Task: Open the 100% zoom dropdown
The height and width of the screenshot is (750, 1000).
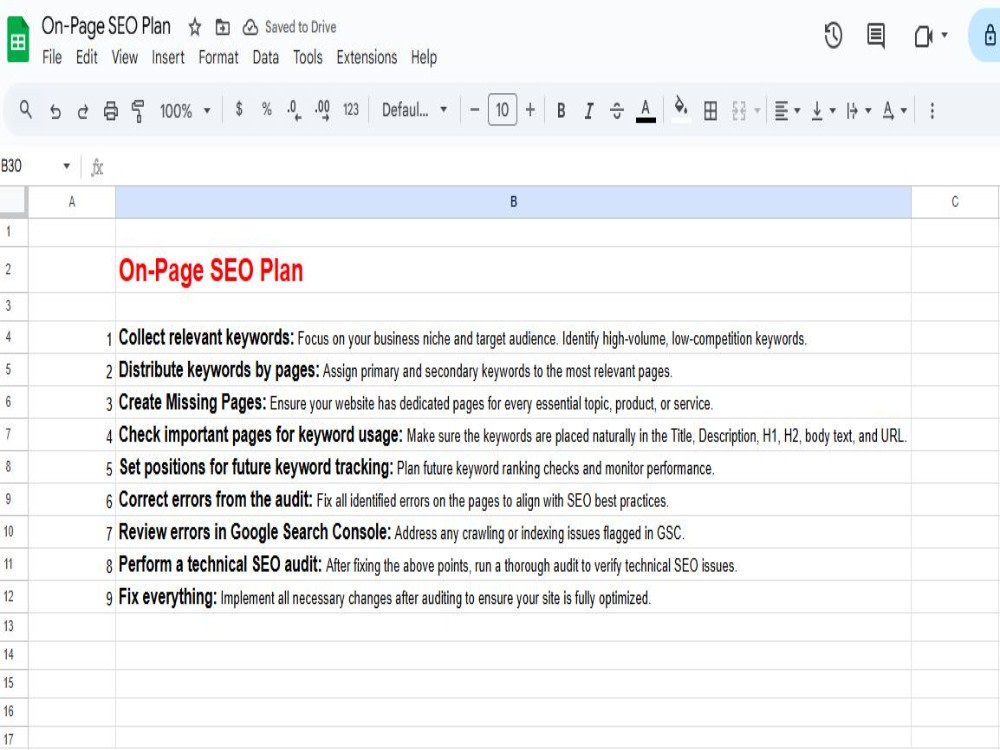Action: pos(185,111)
